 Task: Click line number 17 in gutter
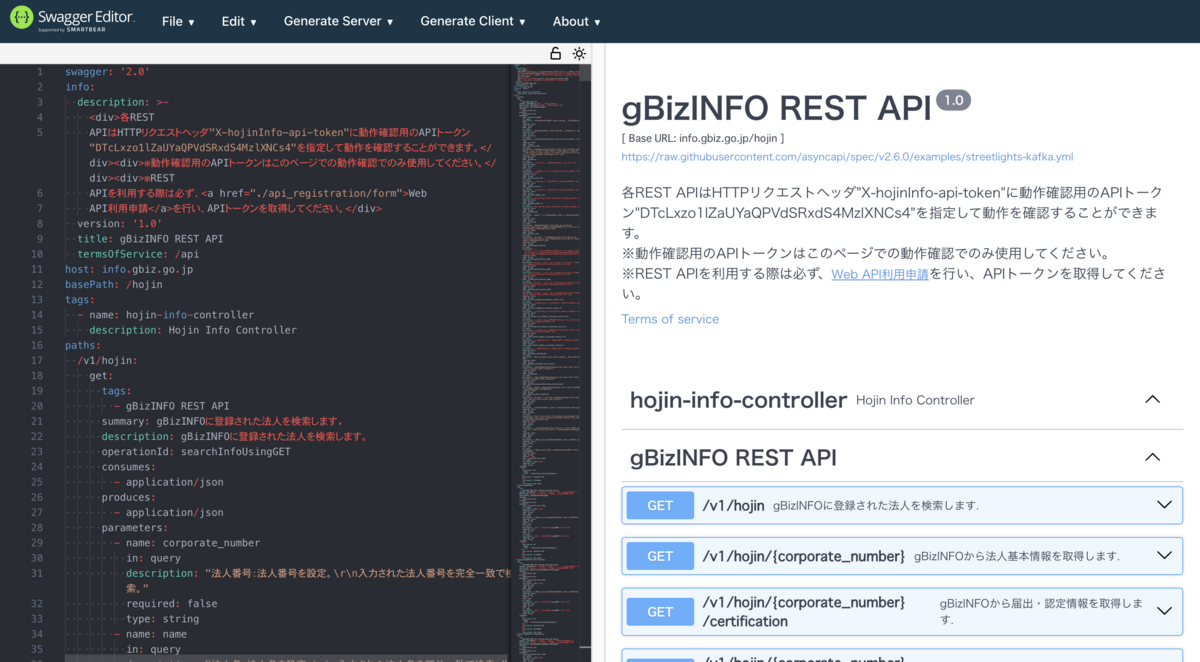37,360
